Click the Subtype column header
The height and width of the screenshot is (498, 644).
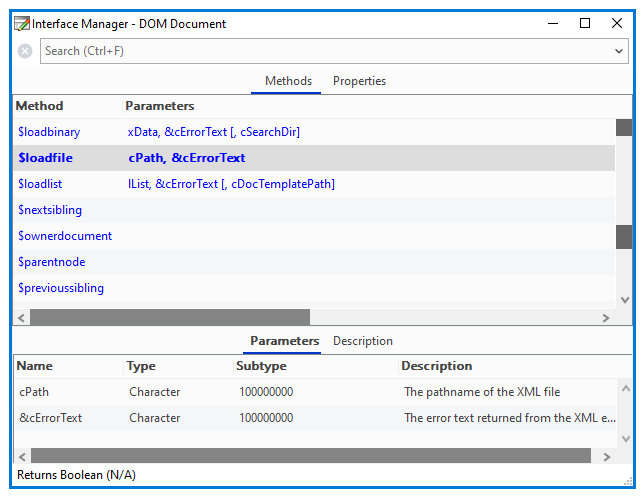[261, 366]
